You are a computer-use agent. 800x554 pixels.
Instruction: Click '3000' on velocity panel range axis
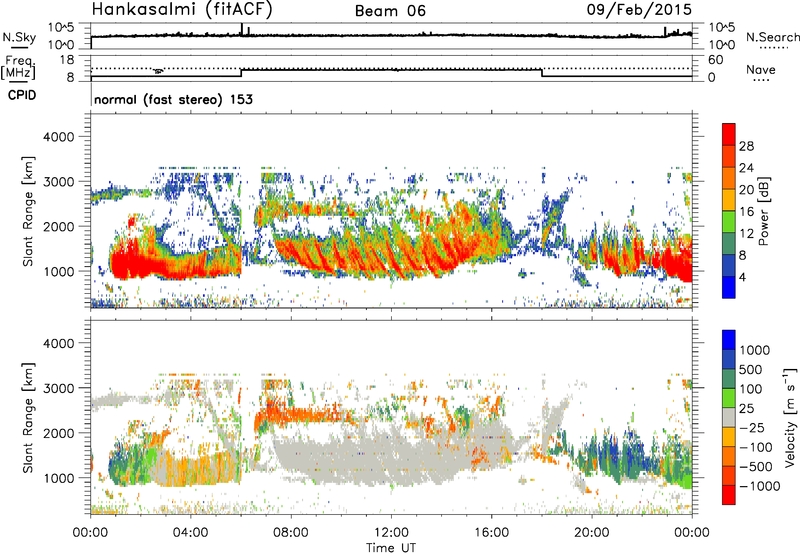(59, 388)
